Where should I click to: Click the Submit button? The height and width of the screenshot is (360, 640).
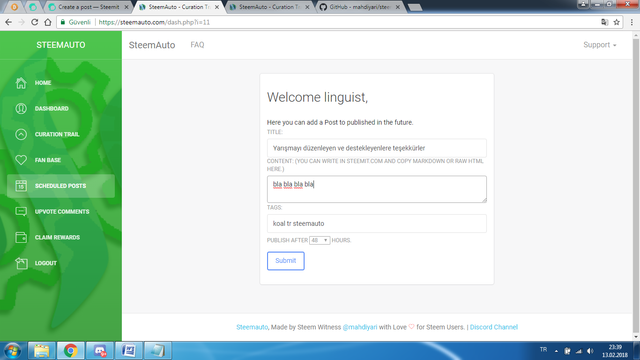[286, 261]
